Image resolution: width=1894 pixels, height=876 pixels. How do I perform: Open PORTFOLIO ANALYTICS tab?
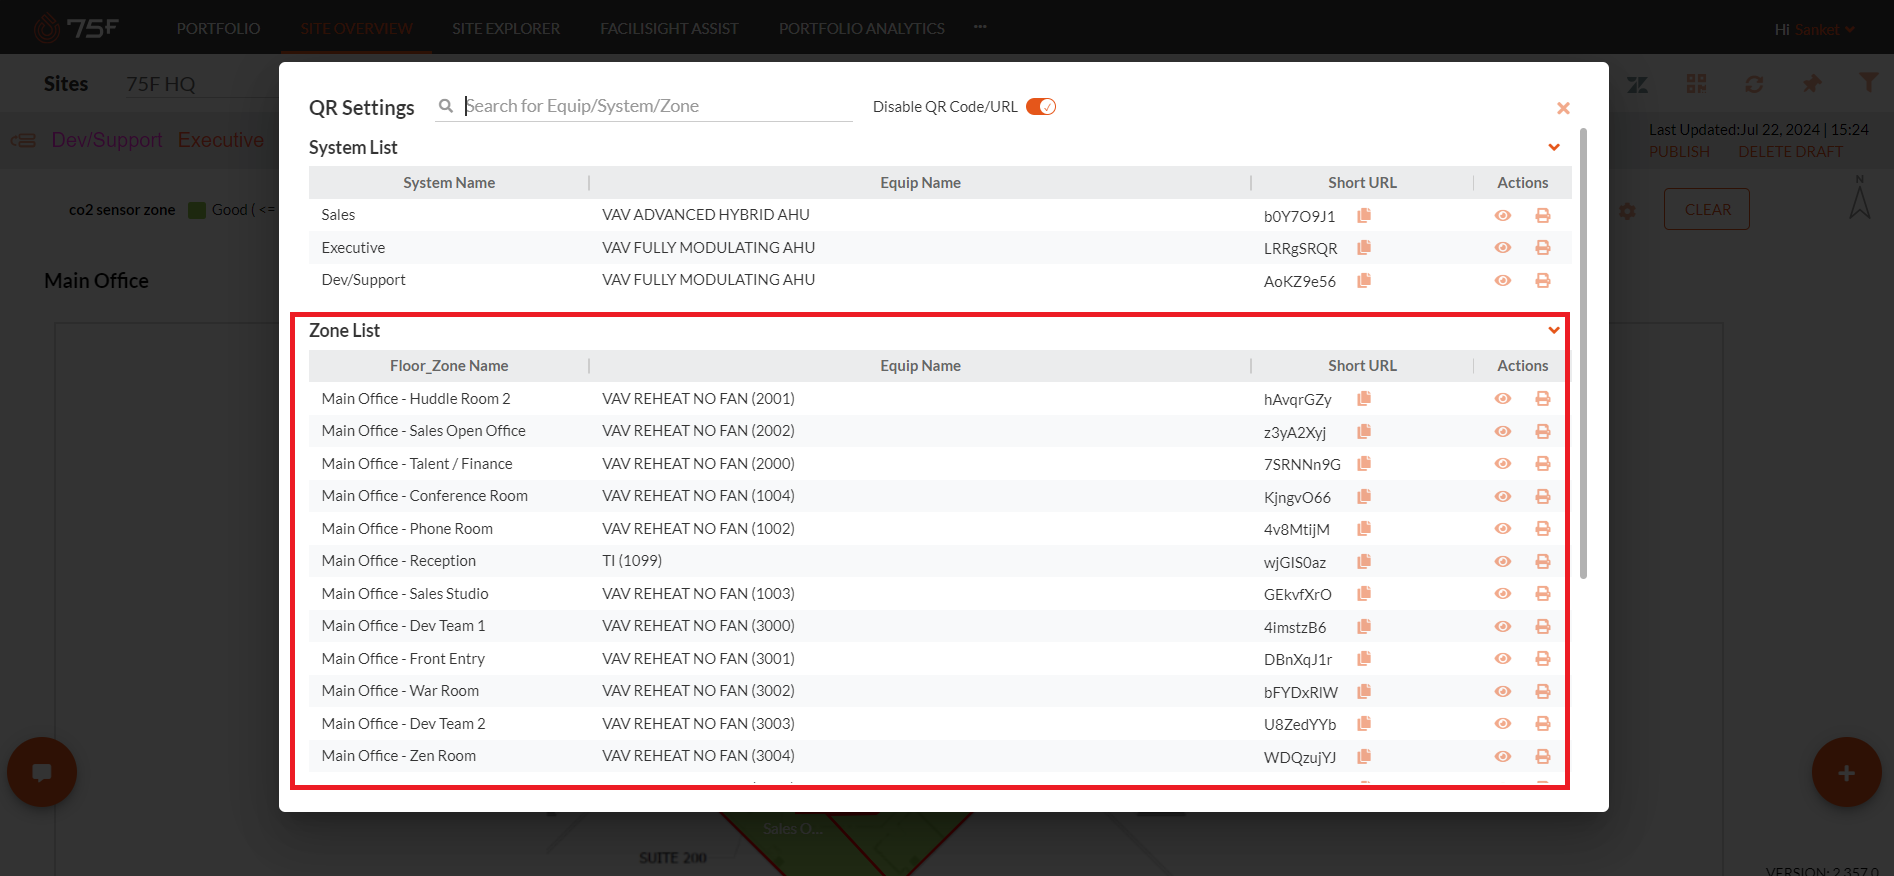click(x=862, y=28)
